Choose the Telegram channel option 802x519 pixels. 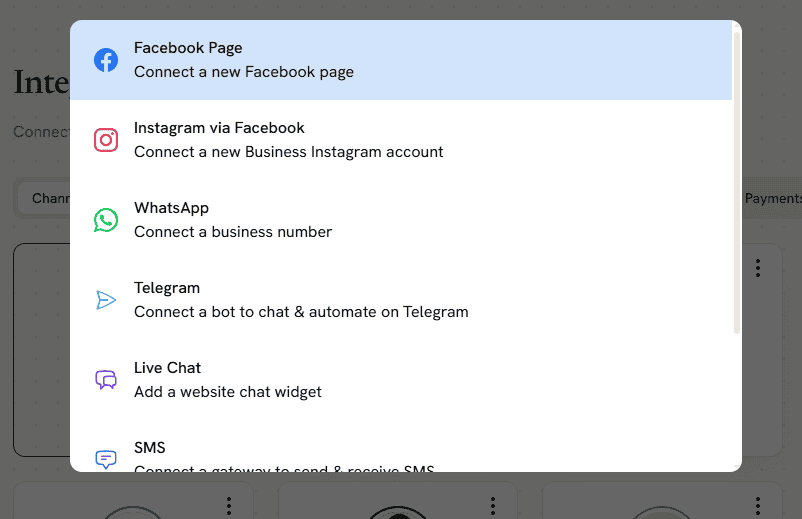coord(401,300)
